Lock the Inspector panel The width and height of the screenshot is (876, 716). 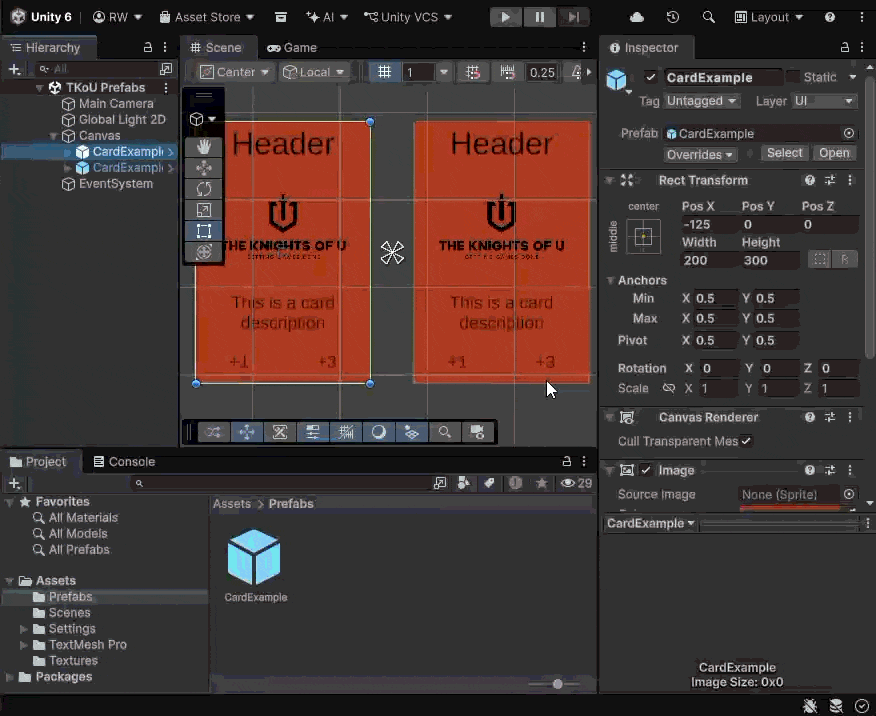click(845, 47)
